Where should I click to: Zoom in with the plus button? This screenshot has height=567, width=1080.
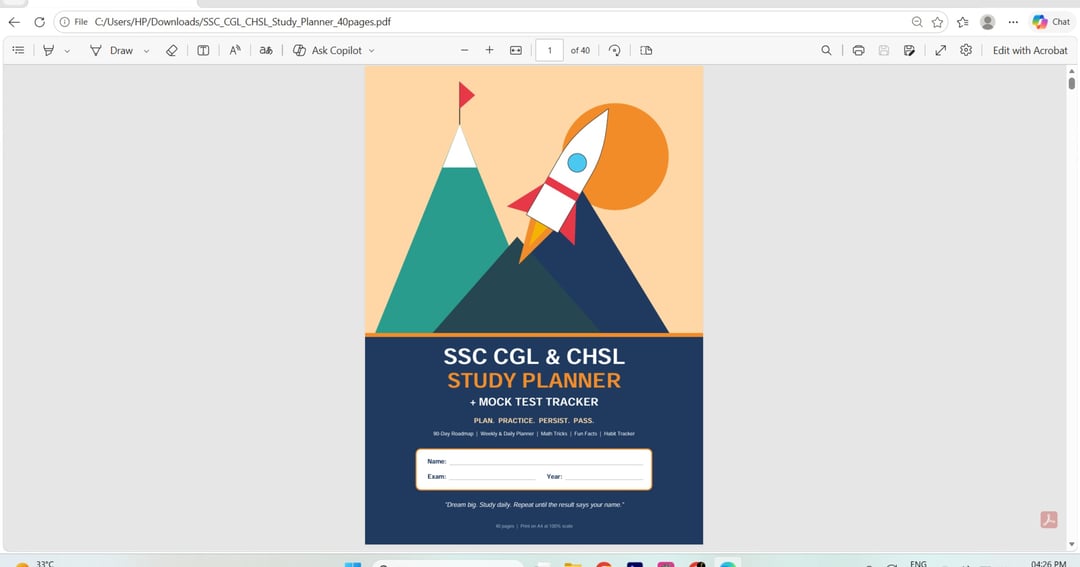pyautogui.click(x=489, y=50)
